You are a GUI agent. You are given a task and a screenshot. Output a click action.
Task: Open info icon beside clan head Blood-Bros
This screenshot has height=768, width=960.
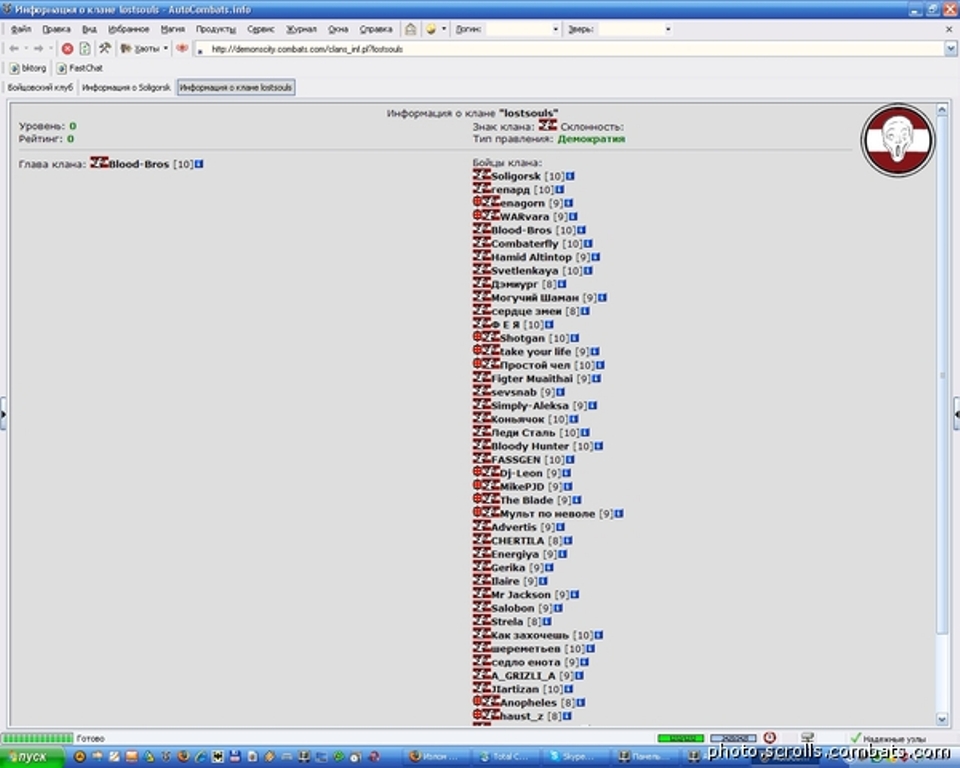[199, 164]
